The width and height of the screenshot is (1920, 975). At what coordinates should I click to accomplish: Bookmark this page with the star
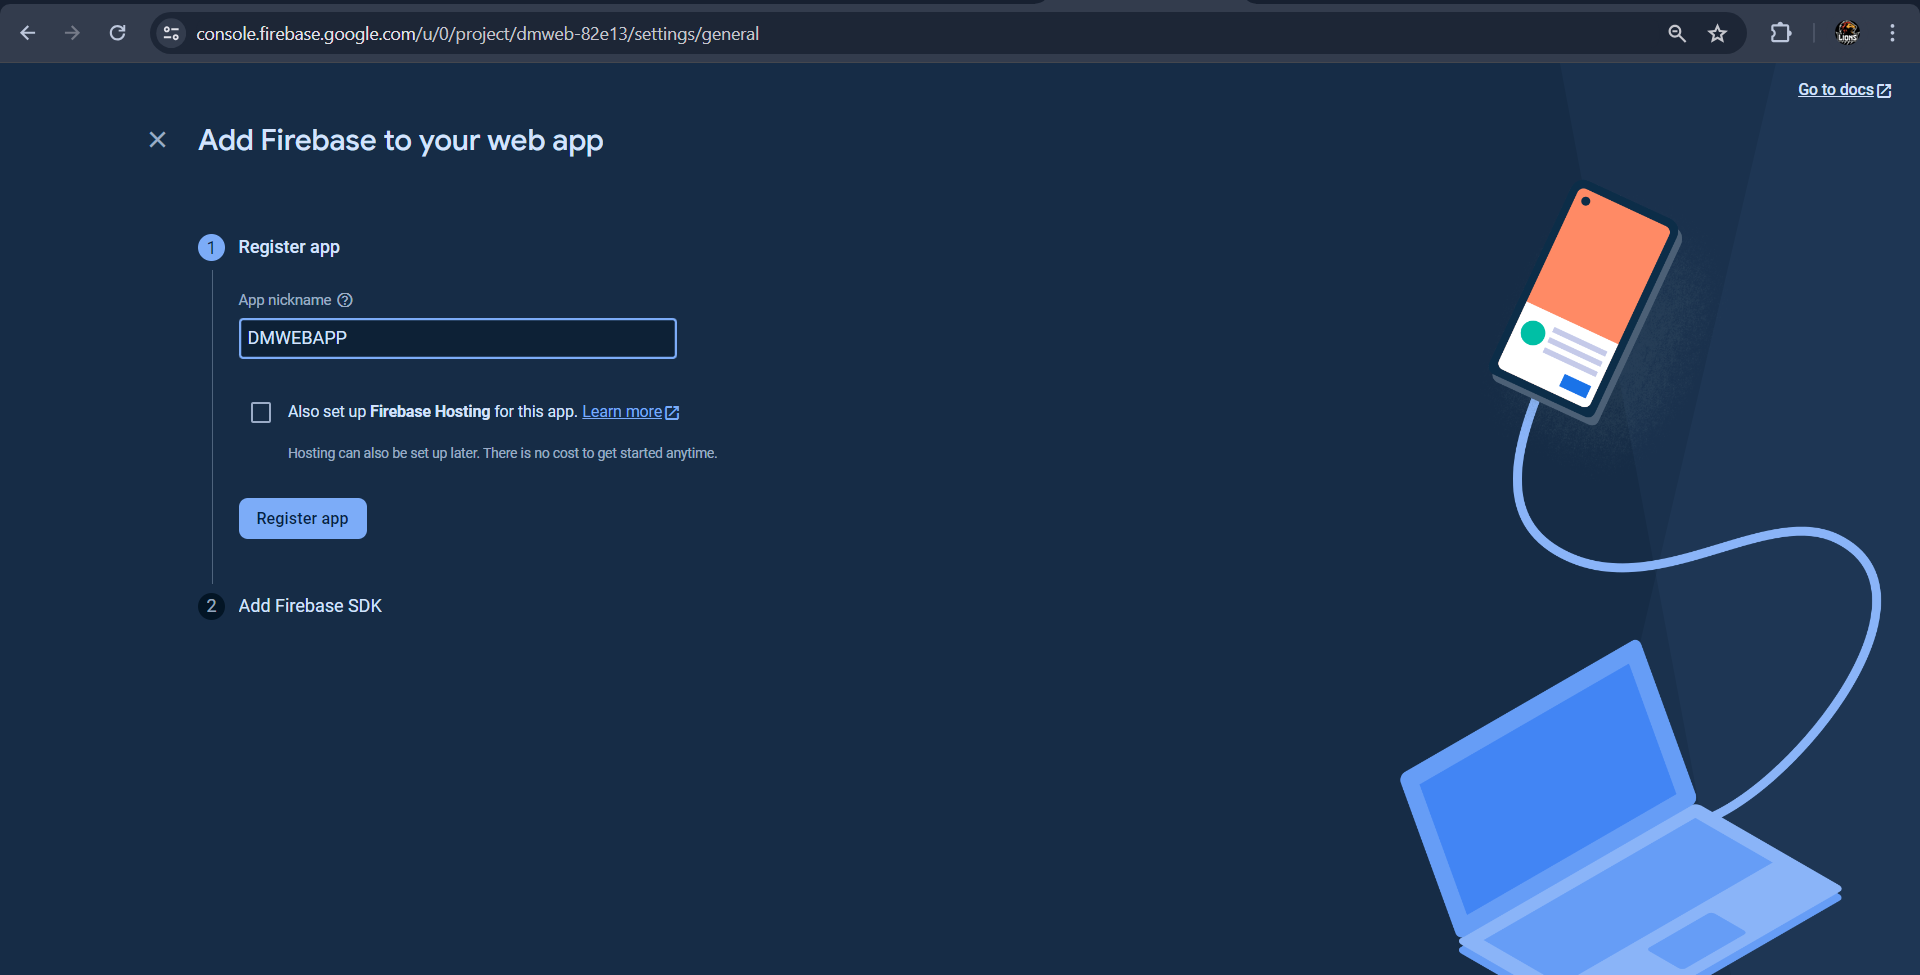[x=1717, y=33]
